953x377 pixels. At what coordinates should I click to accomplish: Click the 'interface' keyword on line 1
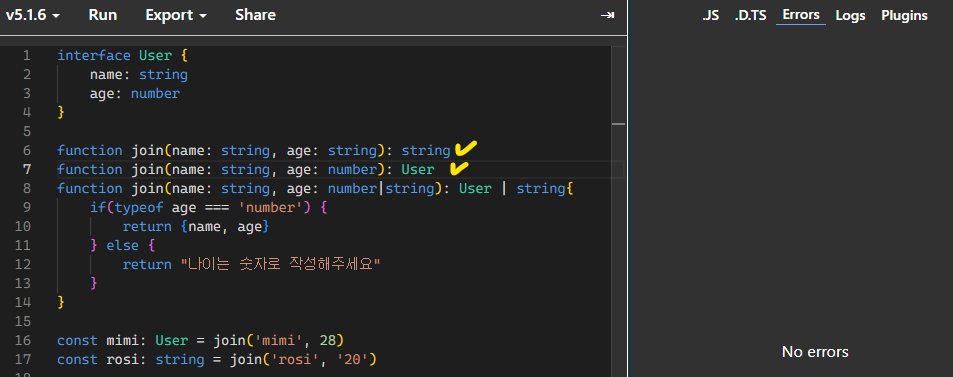tap(94, 56)
